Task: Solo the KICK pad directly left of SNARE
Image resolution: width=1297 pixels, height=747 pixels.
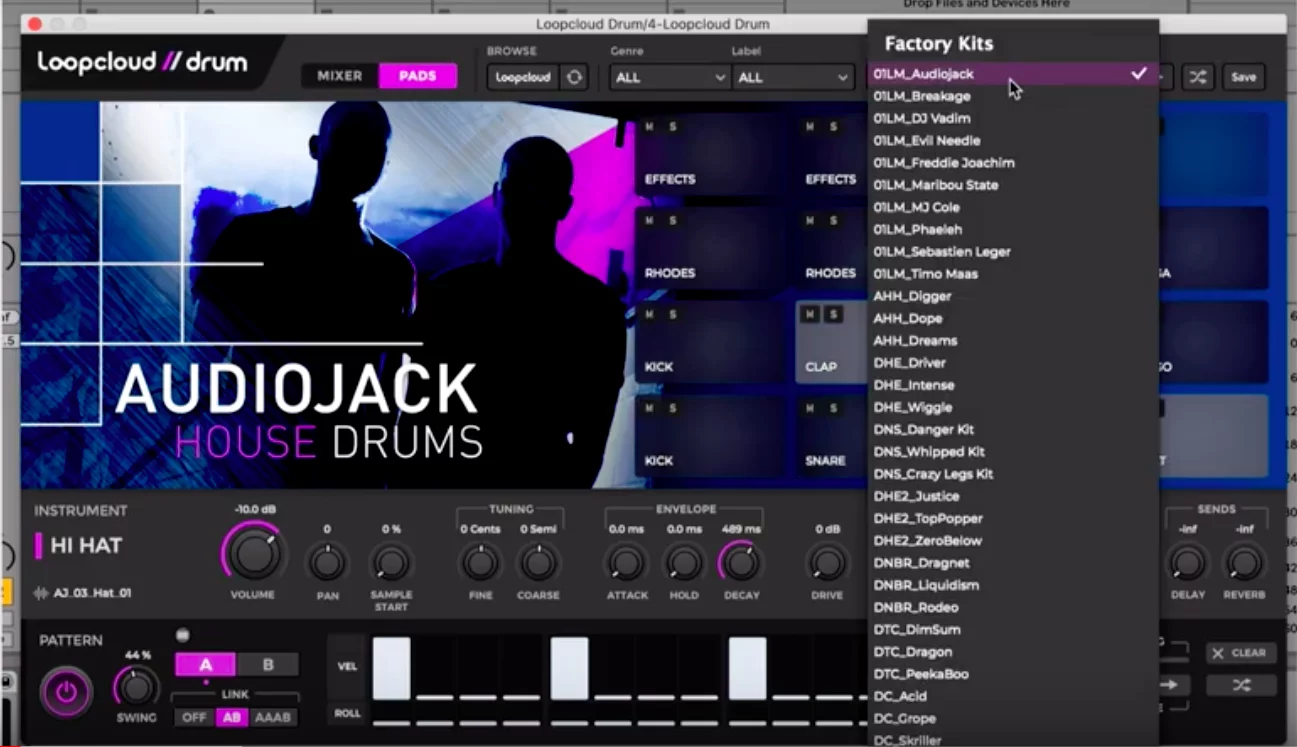Action: pyautogui.click(x=672, y=408)
